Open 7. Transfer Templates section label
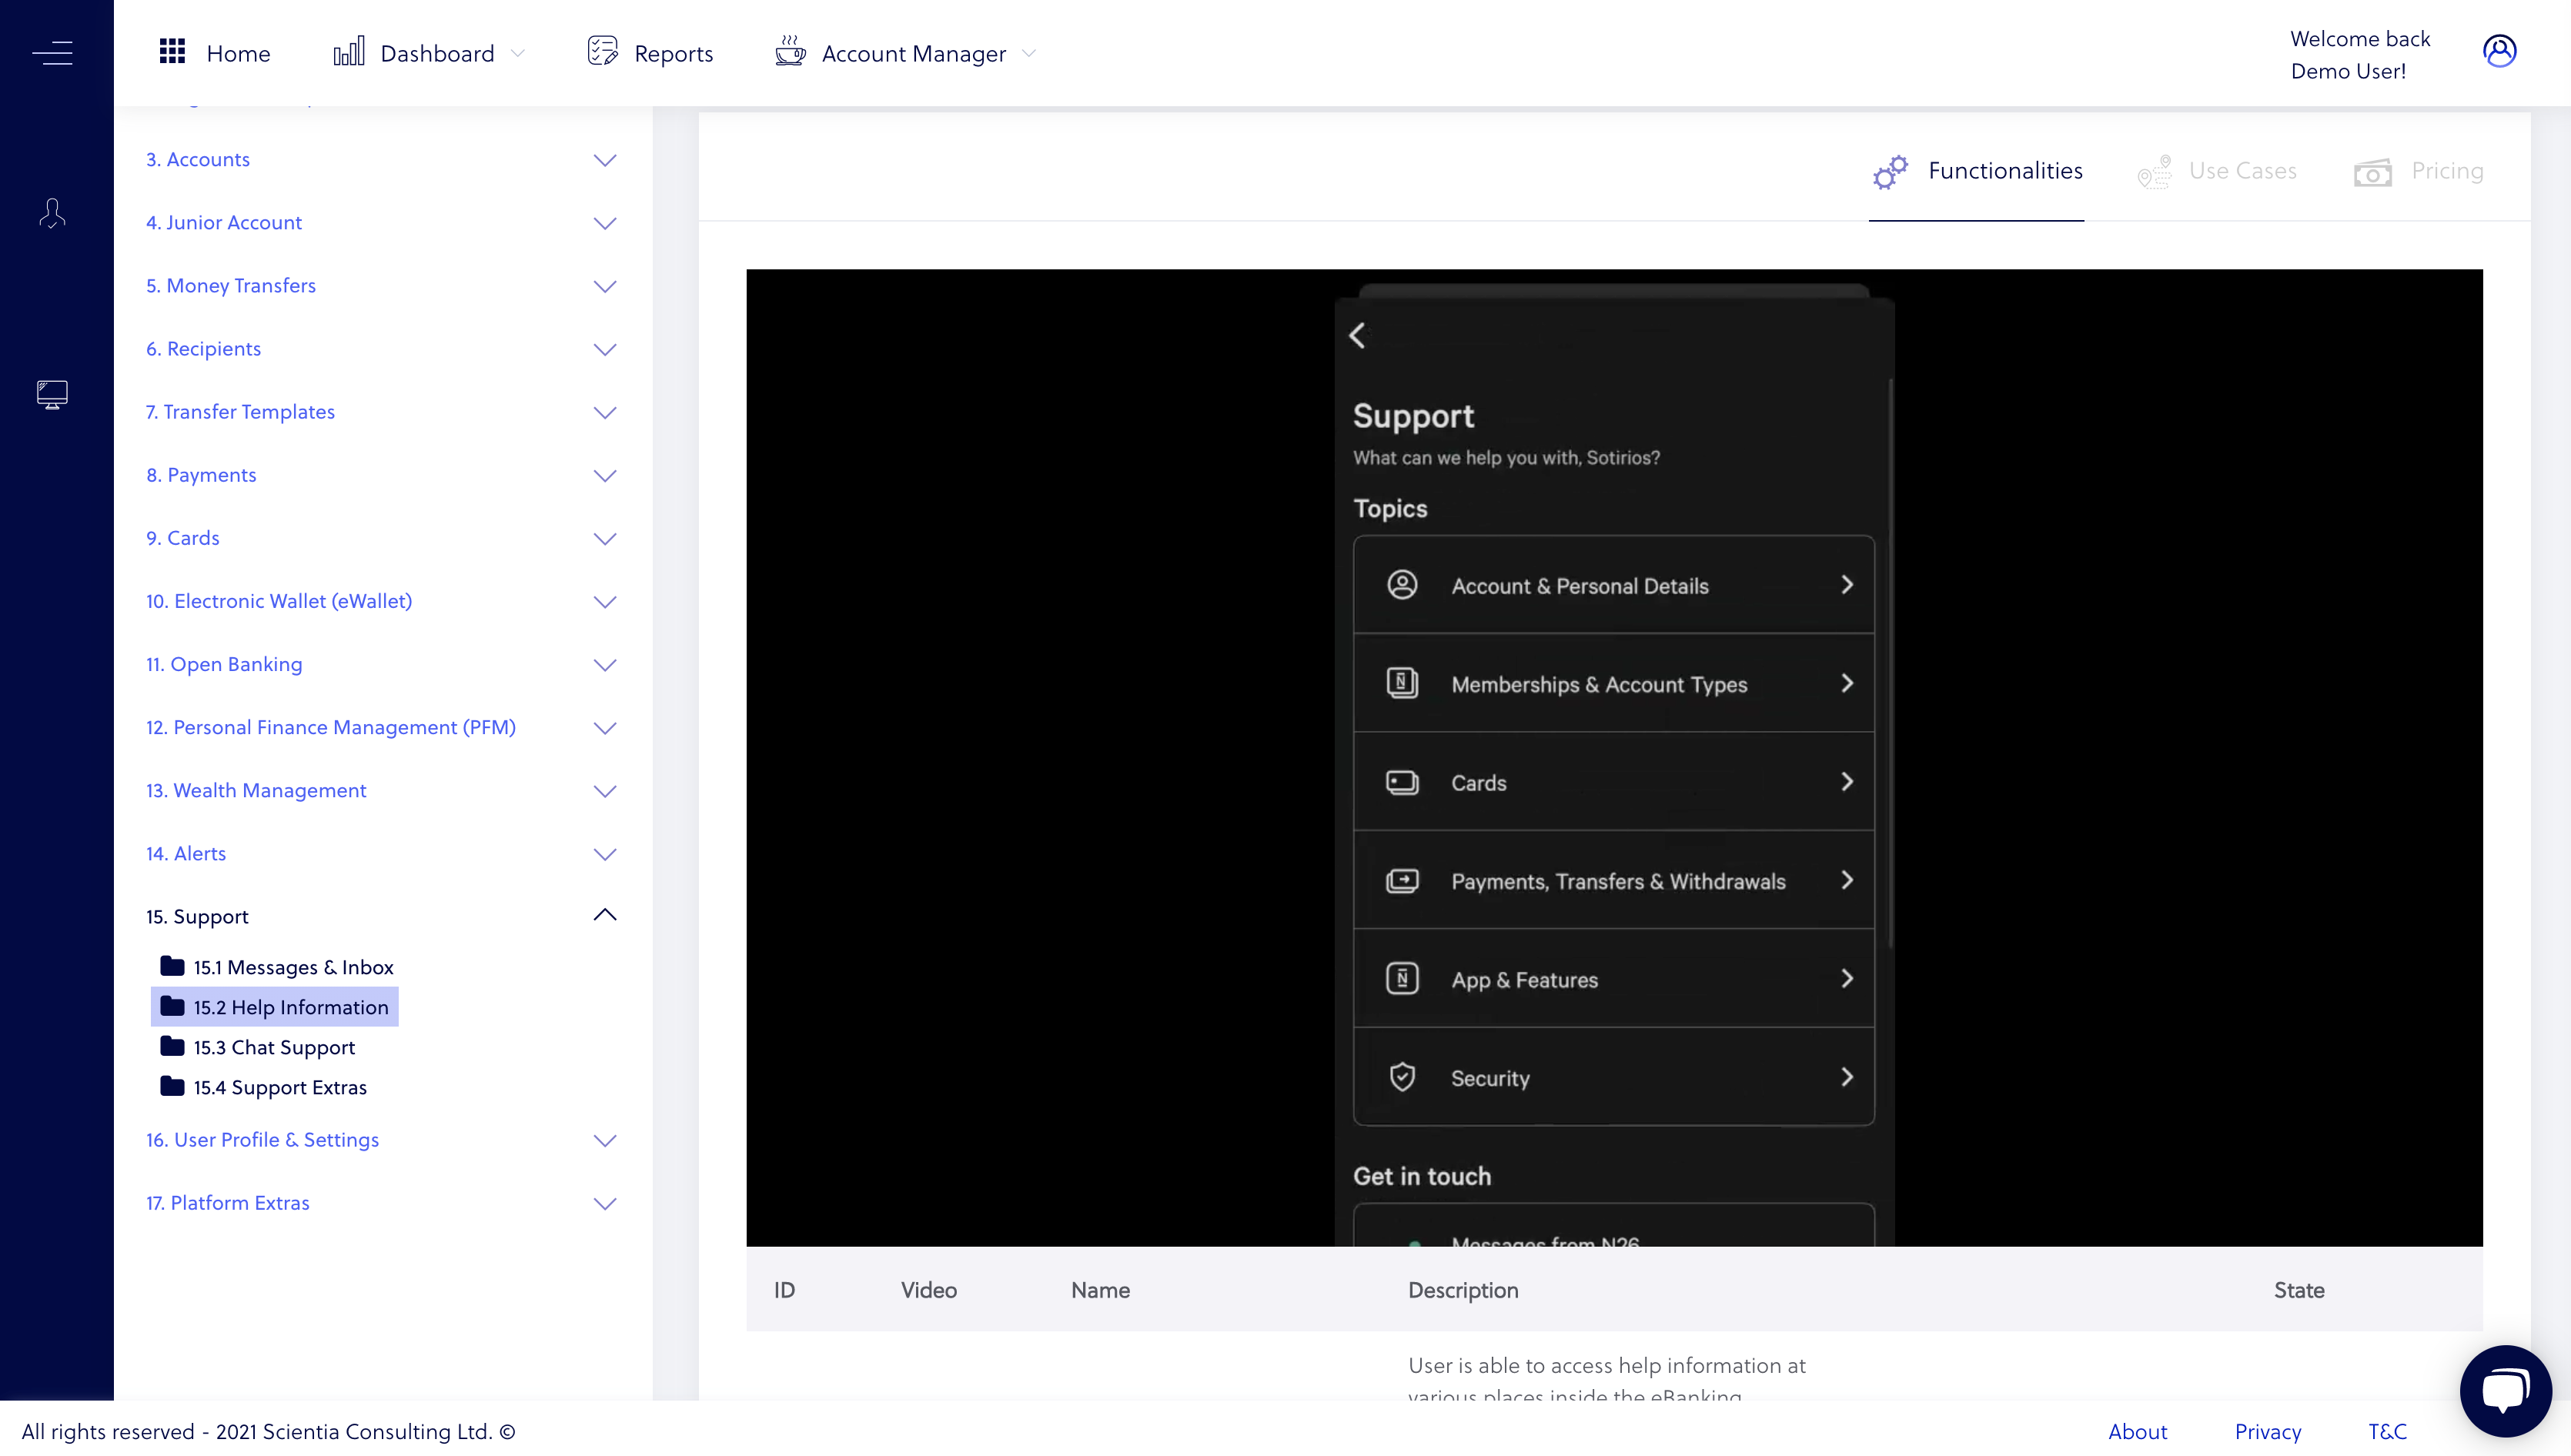Viewport: 2571px width, 1456px height. click(x=240, y=412)
